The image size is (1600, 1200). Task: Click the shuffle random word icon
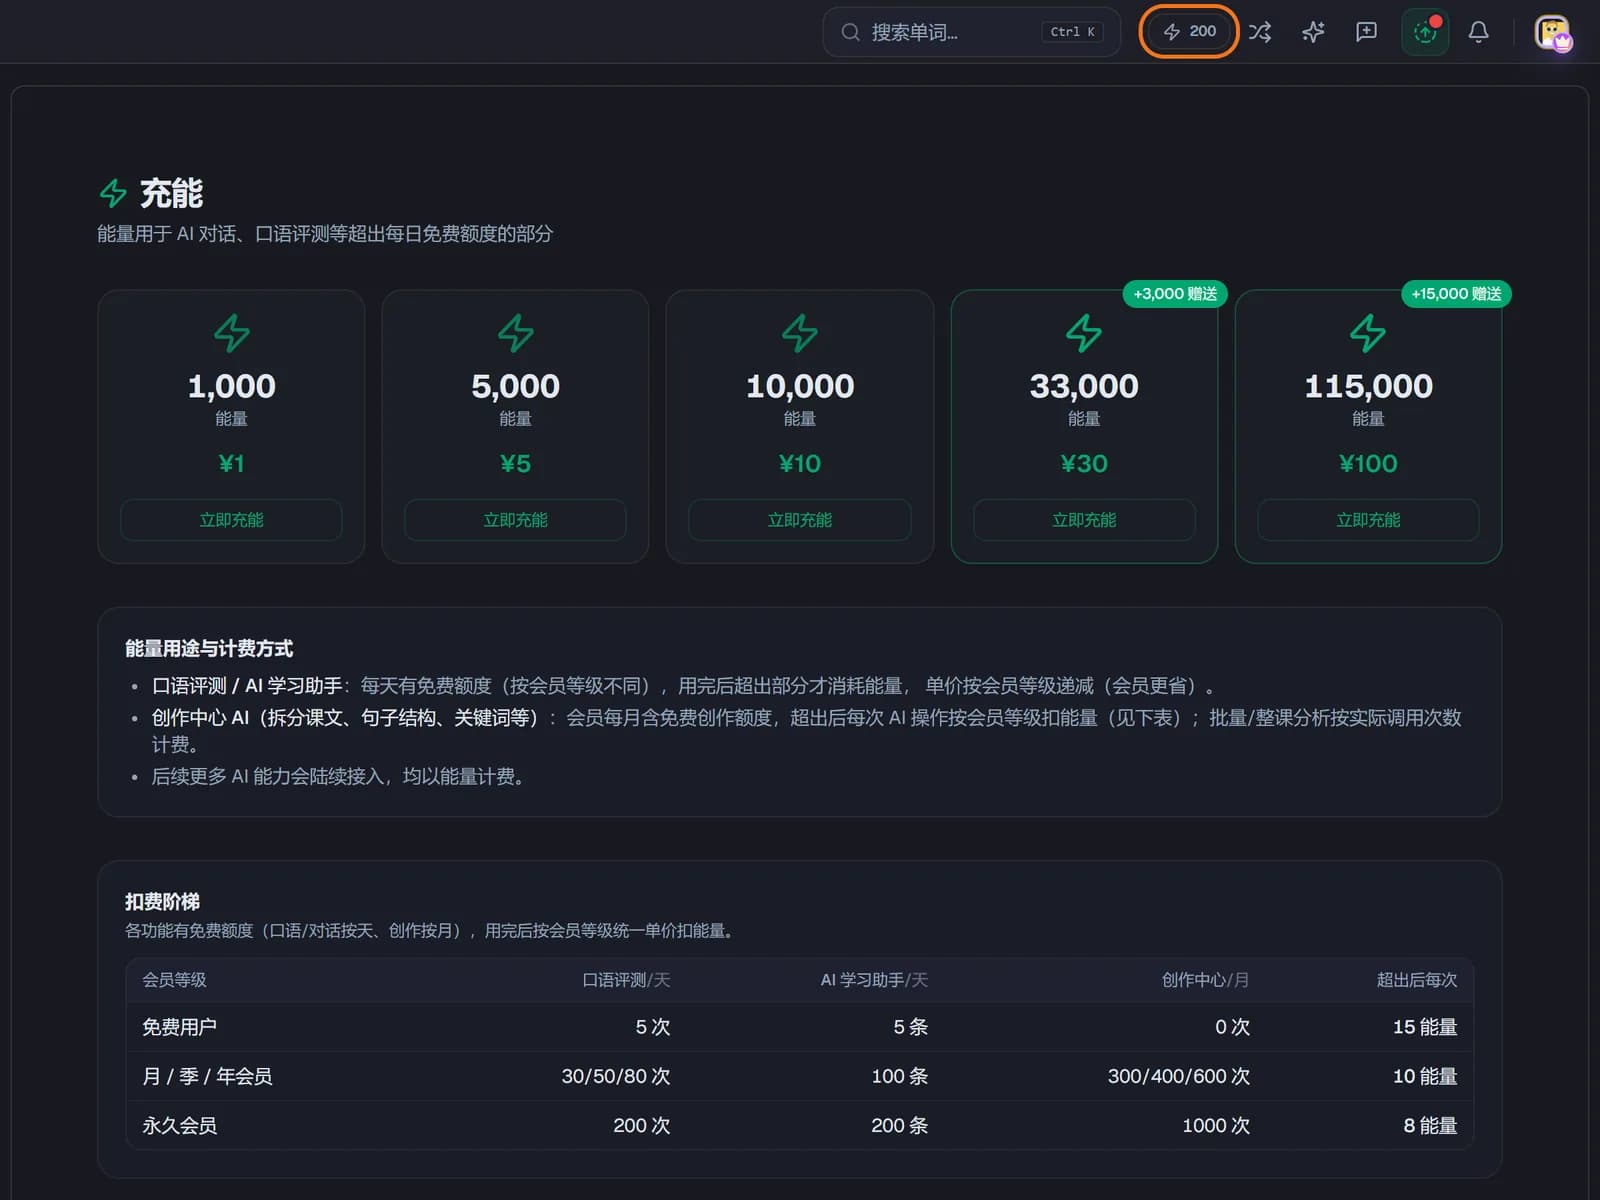coord(1260,32)
